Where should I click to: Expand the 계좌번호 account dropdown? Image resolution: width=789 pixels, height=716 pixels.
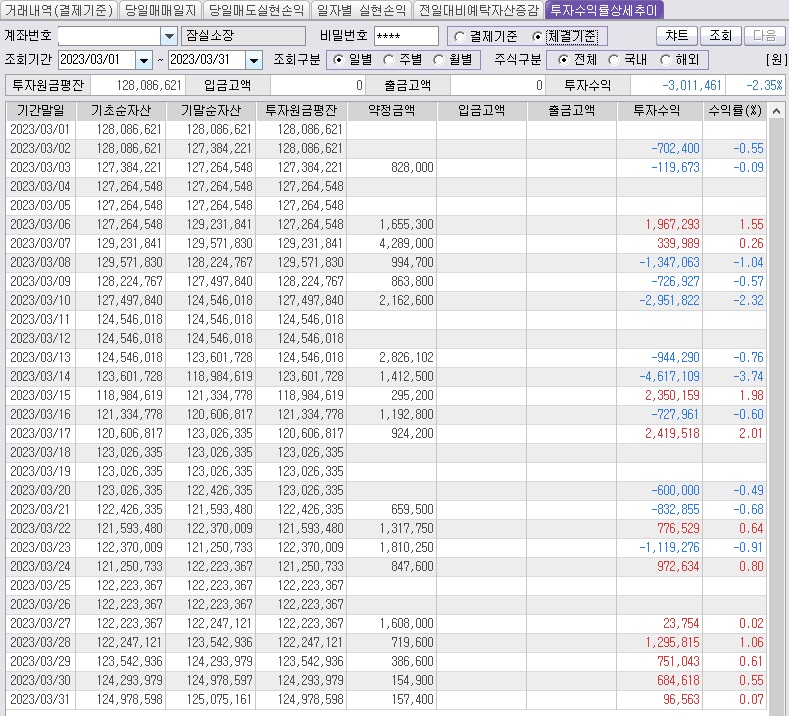[x=169, y=37]
